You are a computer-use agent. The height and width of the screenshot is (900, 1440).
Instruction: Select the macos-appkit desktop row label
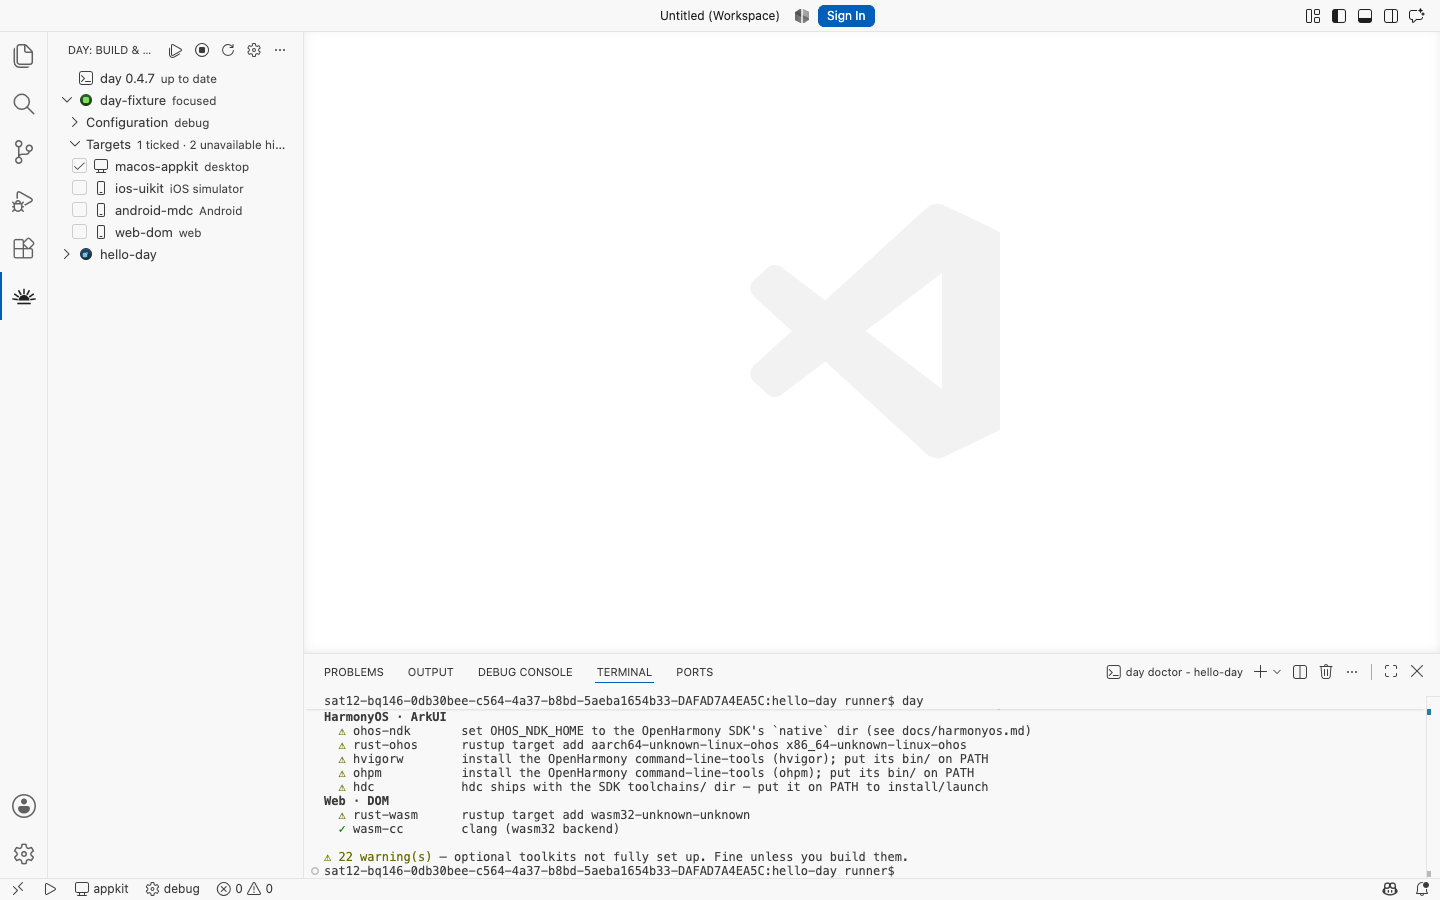pos(182,166)
